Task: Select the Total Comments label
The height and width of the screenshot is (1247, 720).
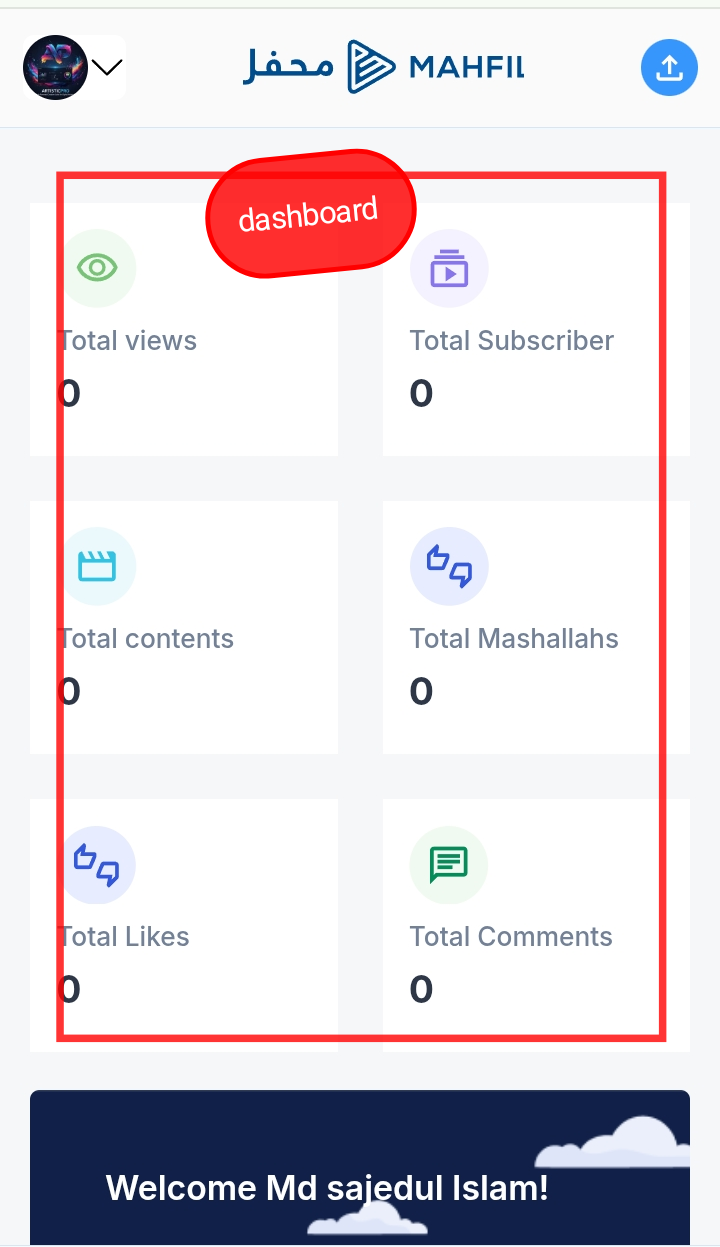Action: coord(511,937)
